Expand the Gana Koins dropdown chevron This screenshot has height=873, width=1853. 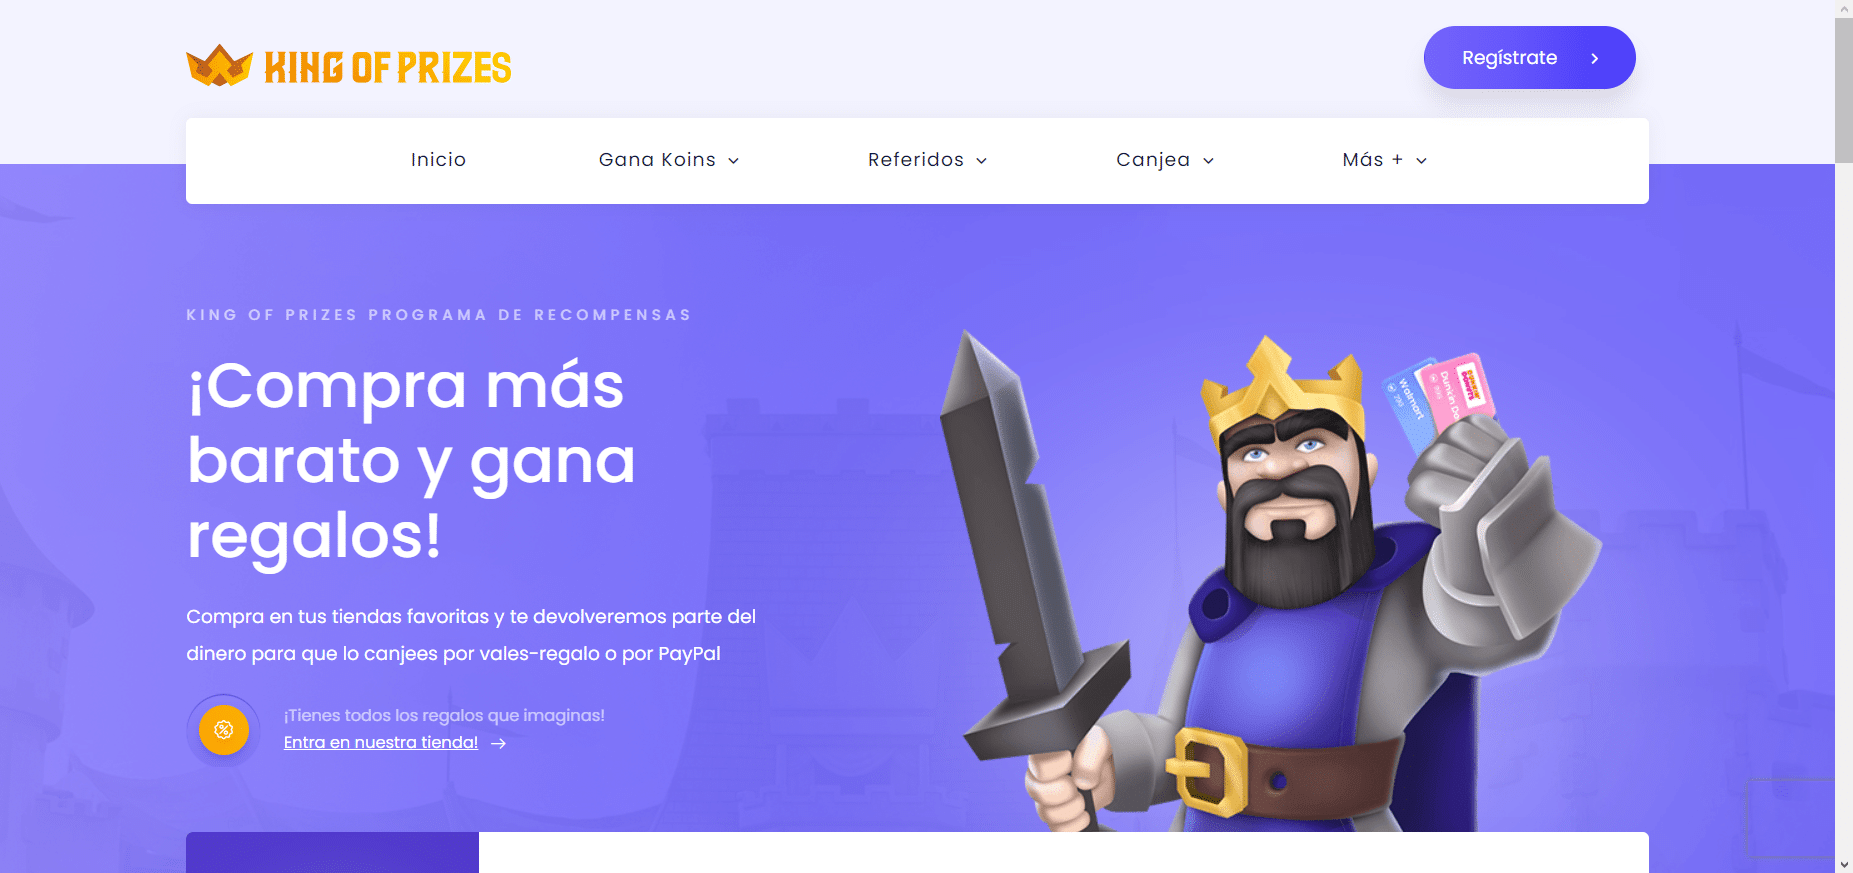[733, 161]
